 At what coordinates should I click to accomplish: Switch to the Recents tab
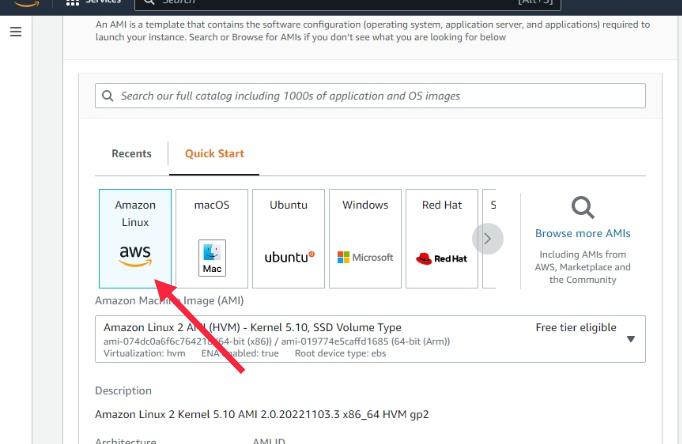click(131, 154)
